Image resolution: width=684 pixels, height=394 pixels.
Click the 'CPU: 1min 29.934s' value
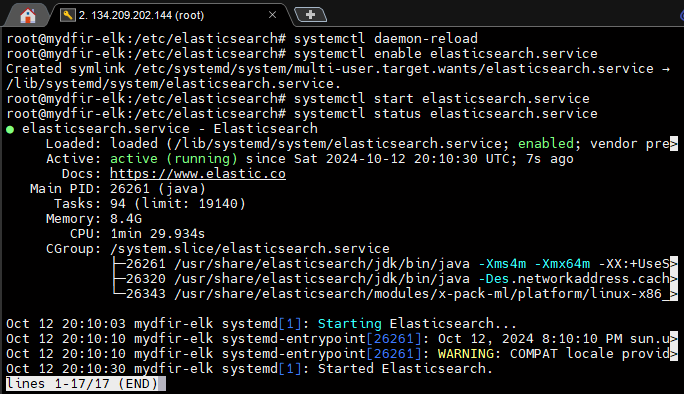(x=157, y=234)
